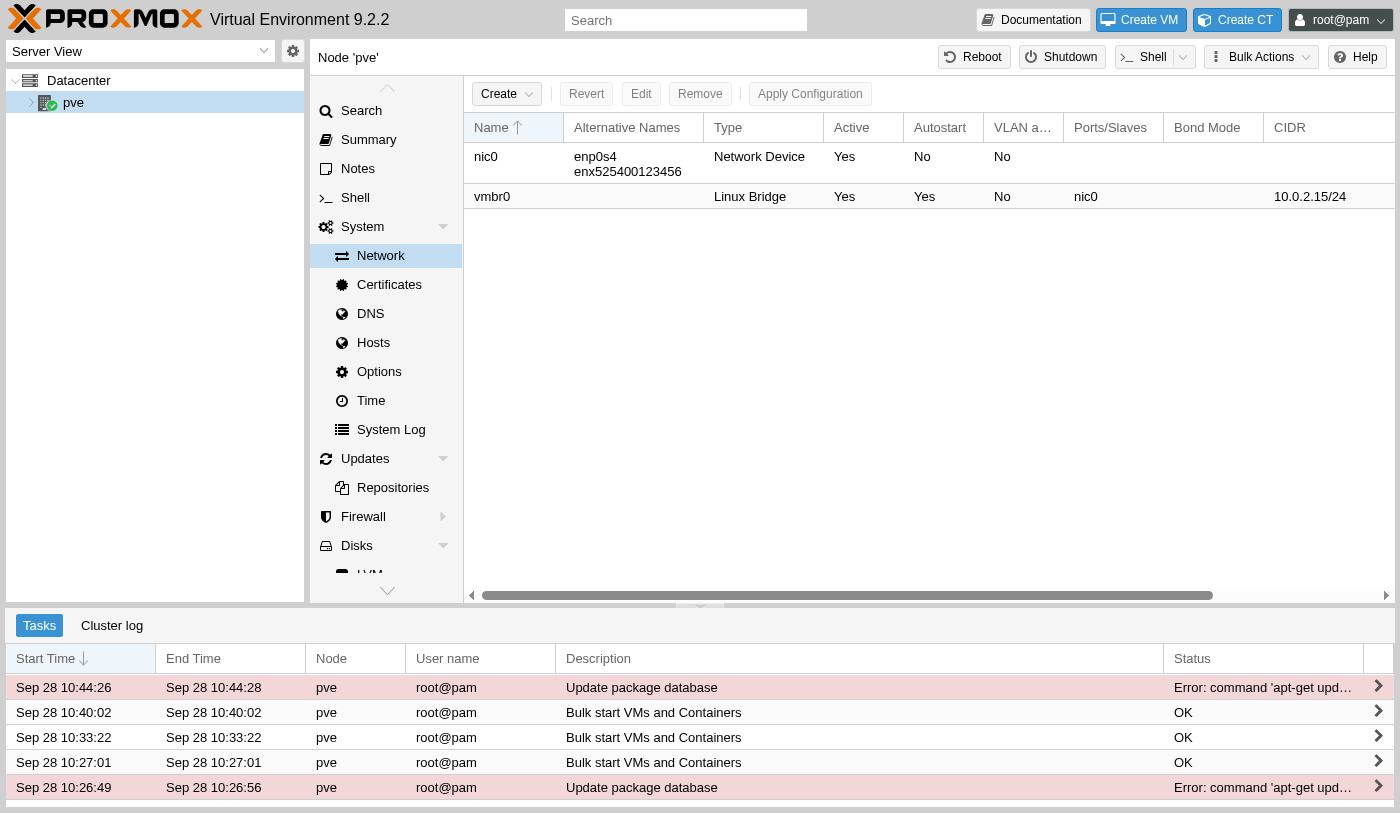This screenshot has height=813, width=1400.
Task: Select the Network menu item
Action: pos(385,256)
